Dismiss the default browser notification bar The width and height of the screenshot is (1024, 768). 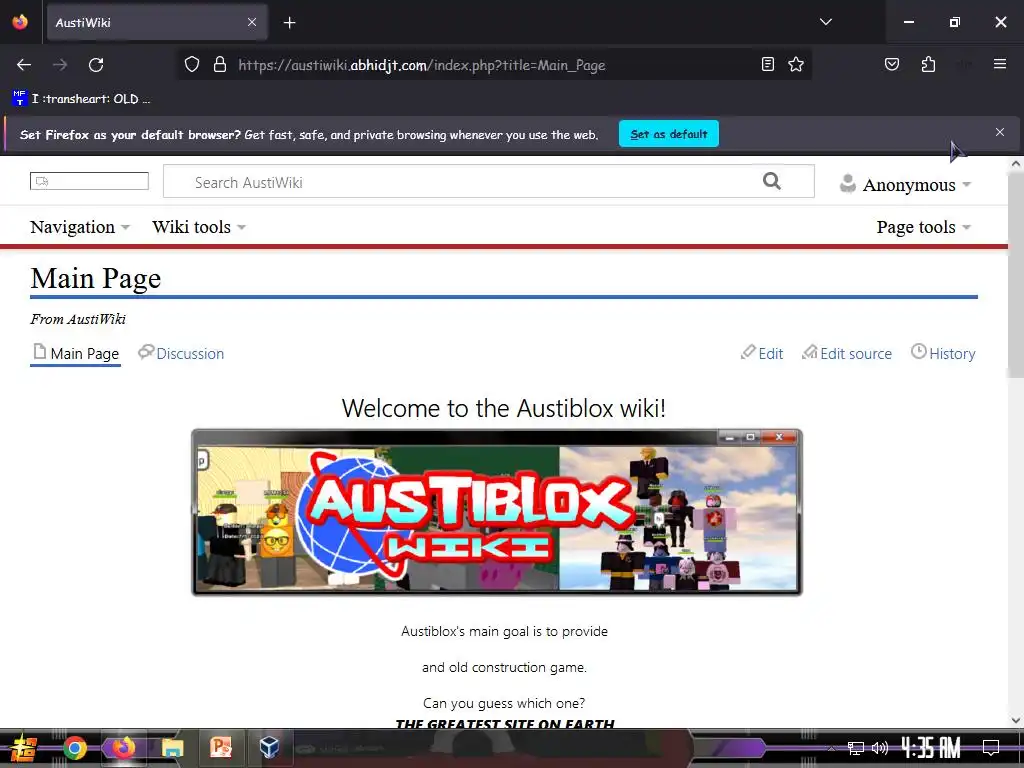1000,132
